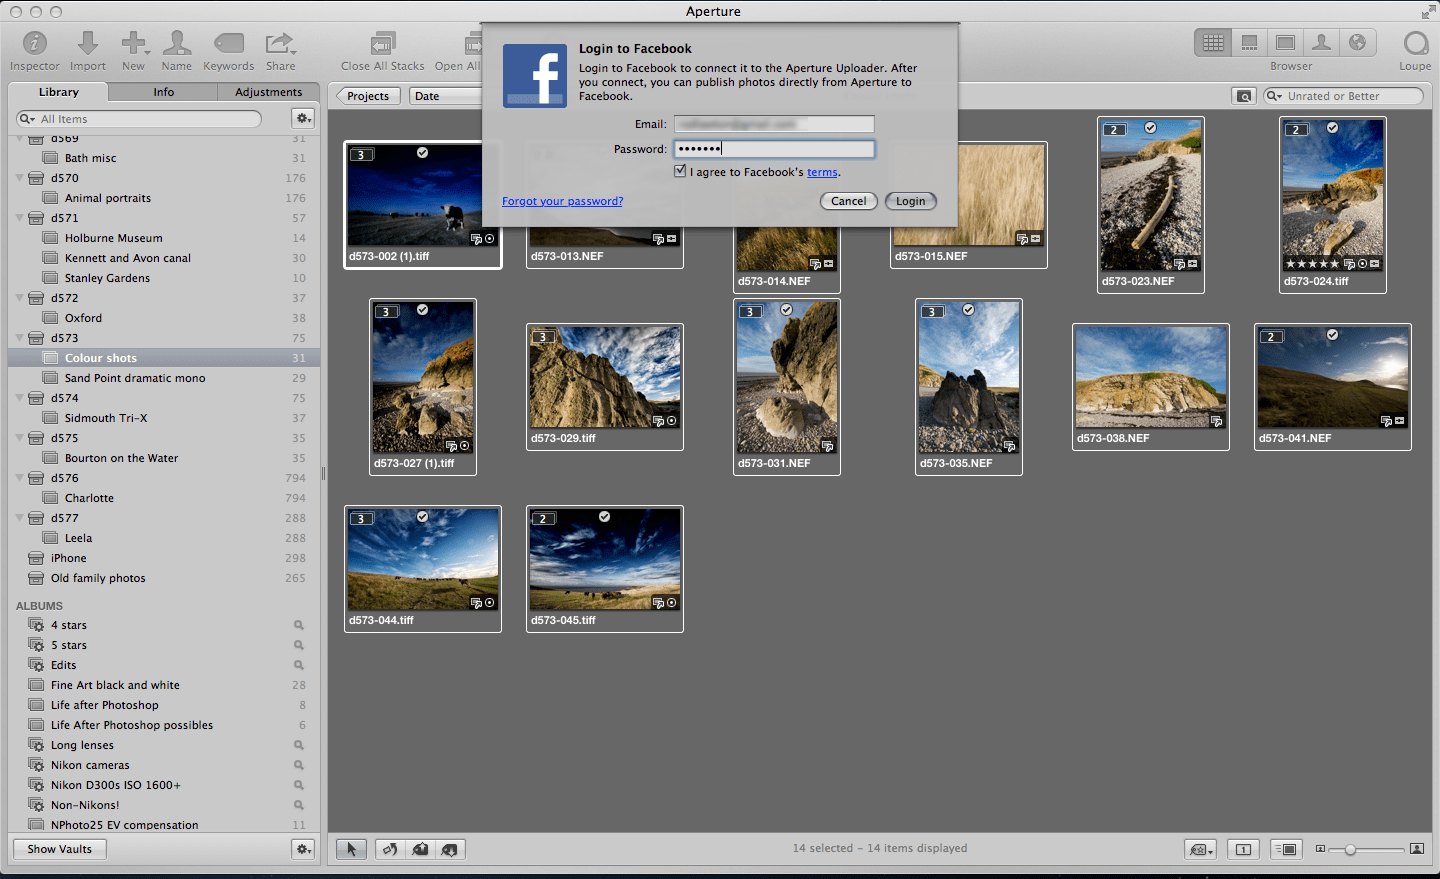Image resolution: width=1440 pixels, height=879 pixels.
Task: Open the library action gear menu beside All Items
Action: pos(303,118)
